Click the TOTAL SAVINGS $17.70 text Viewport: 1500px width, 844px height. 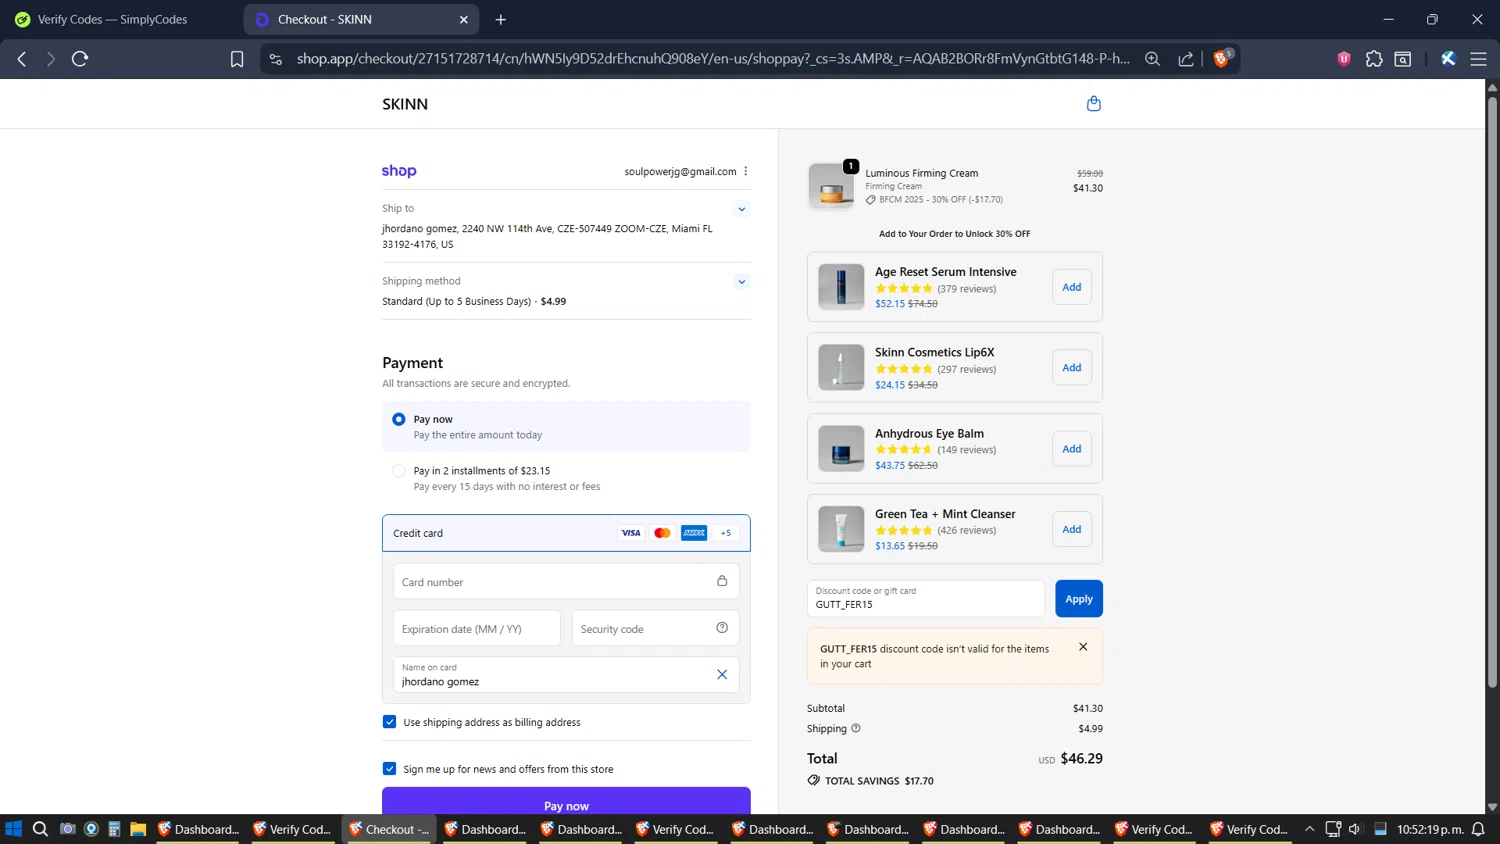point(879,781)
